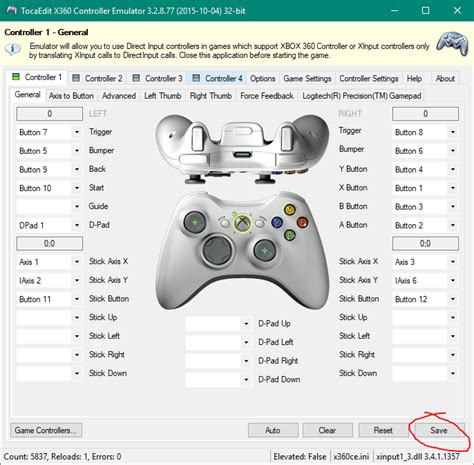The height and width of the screenshot is (465, 474).
Task: Click the app icon in the title bar
Action: click(11, 10)
